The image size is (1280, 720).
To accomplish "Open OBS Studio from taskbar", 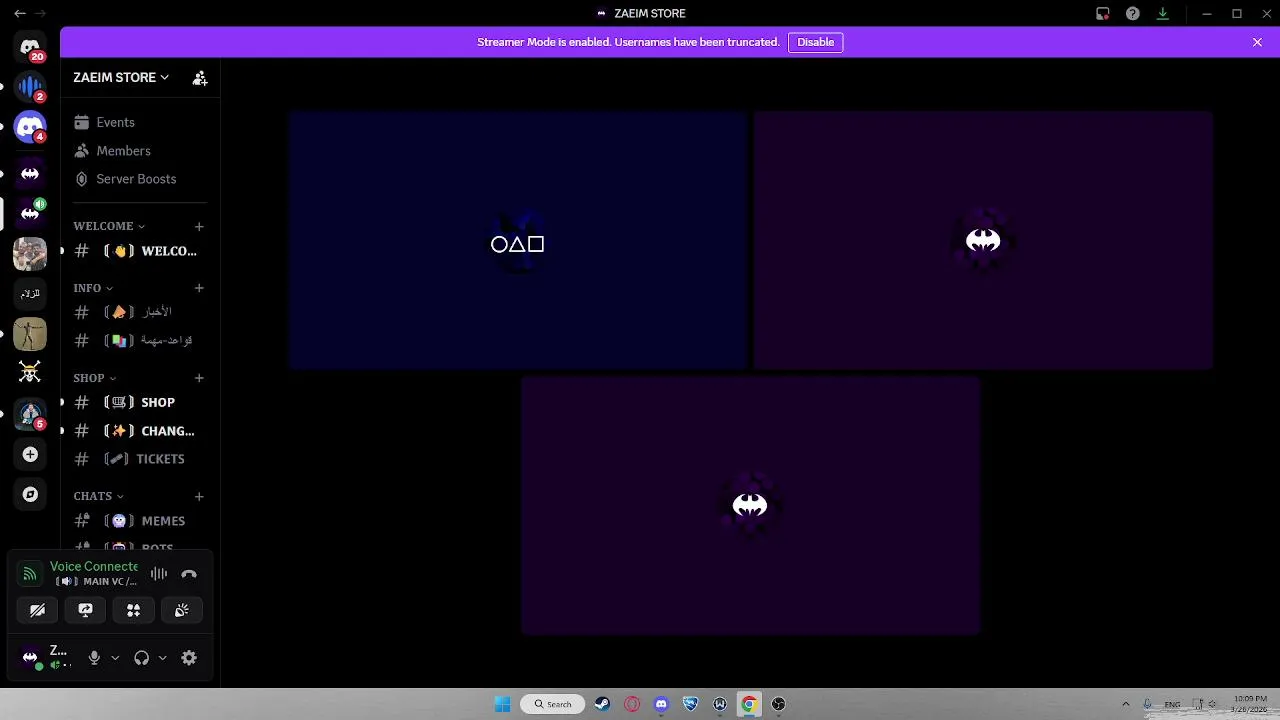I will pos(778,704).
